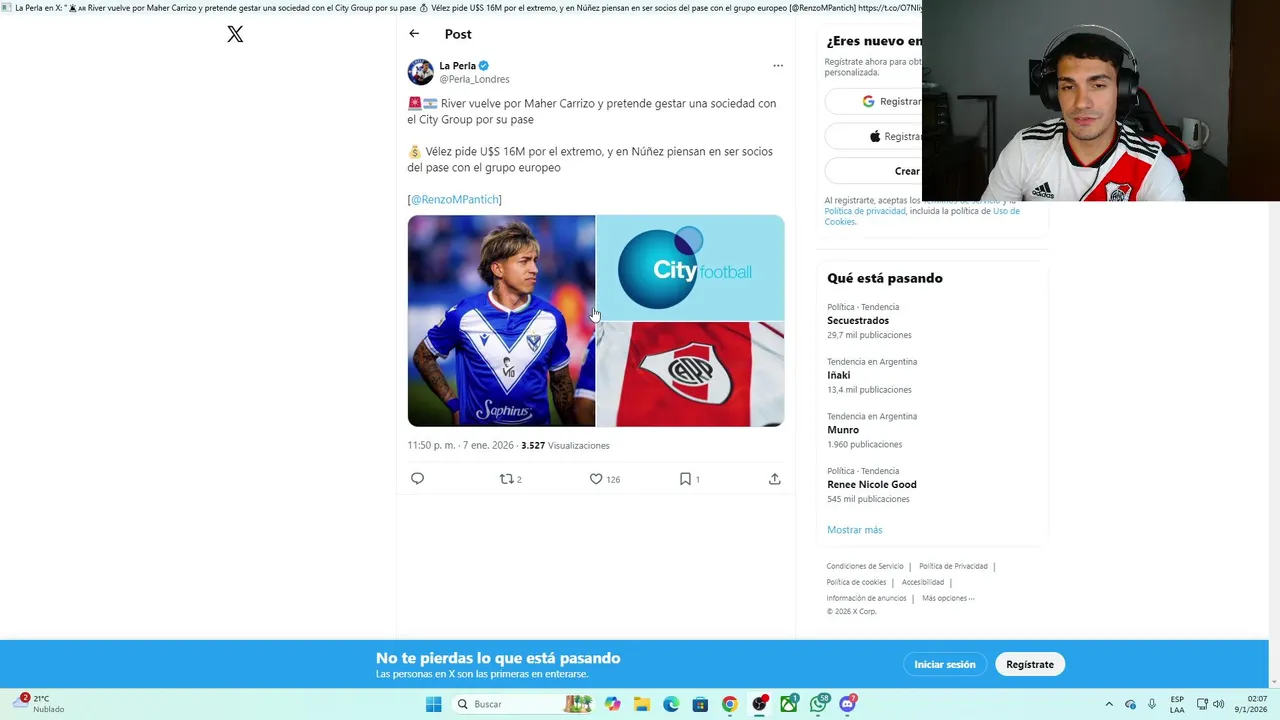Open the weather widget showing 21°C
The height and width of the screenshot is (720, 1280).
40,704
